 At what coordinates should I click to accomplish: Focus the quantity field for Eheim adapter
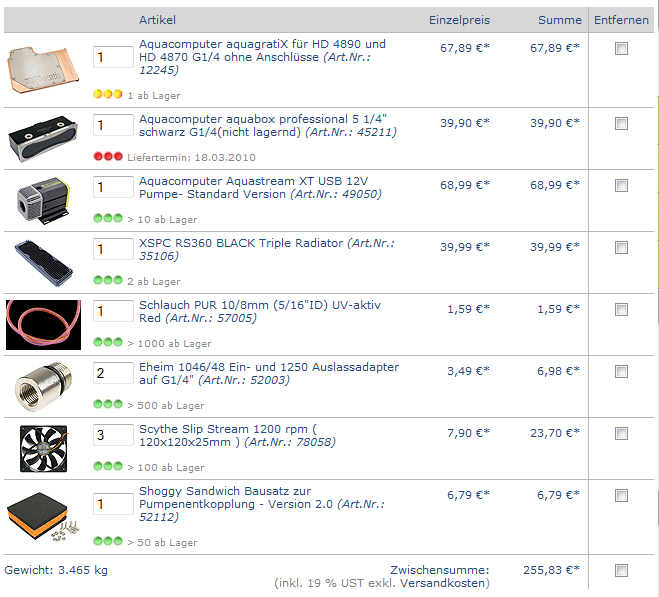(113, 373)
